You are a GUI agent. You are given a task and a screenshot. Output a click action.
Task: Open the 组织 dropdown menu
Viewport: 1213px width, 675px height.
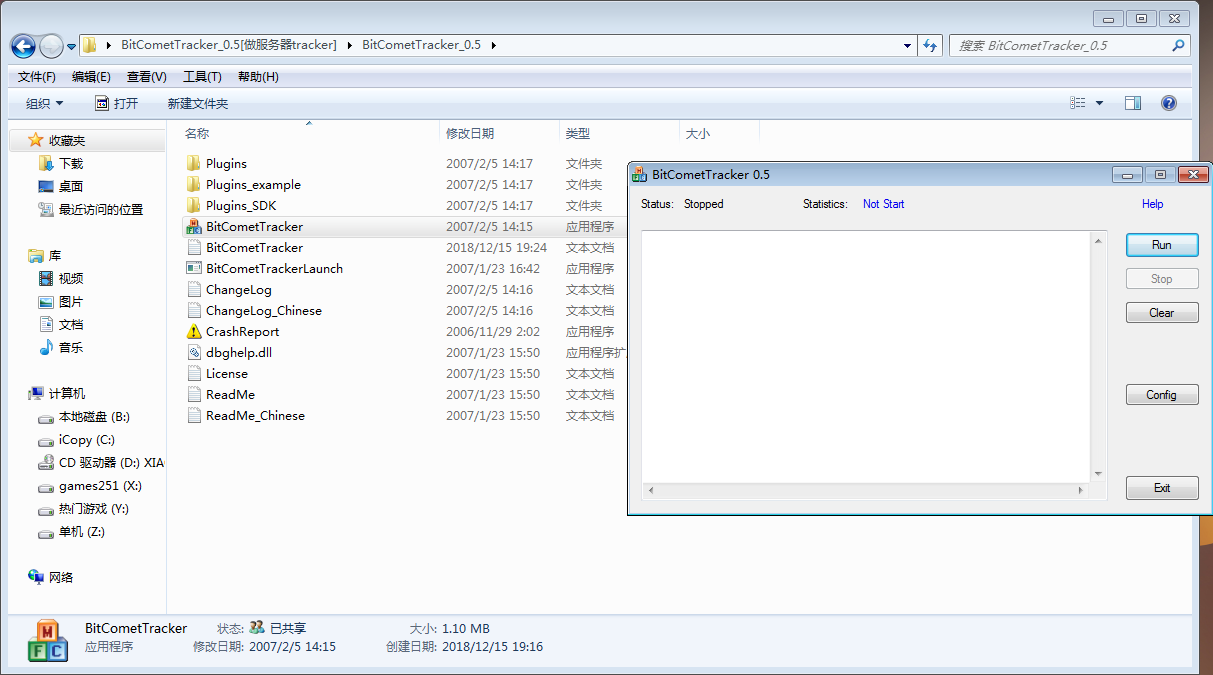[44, 102]
